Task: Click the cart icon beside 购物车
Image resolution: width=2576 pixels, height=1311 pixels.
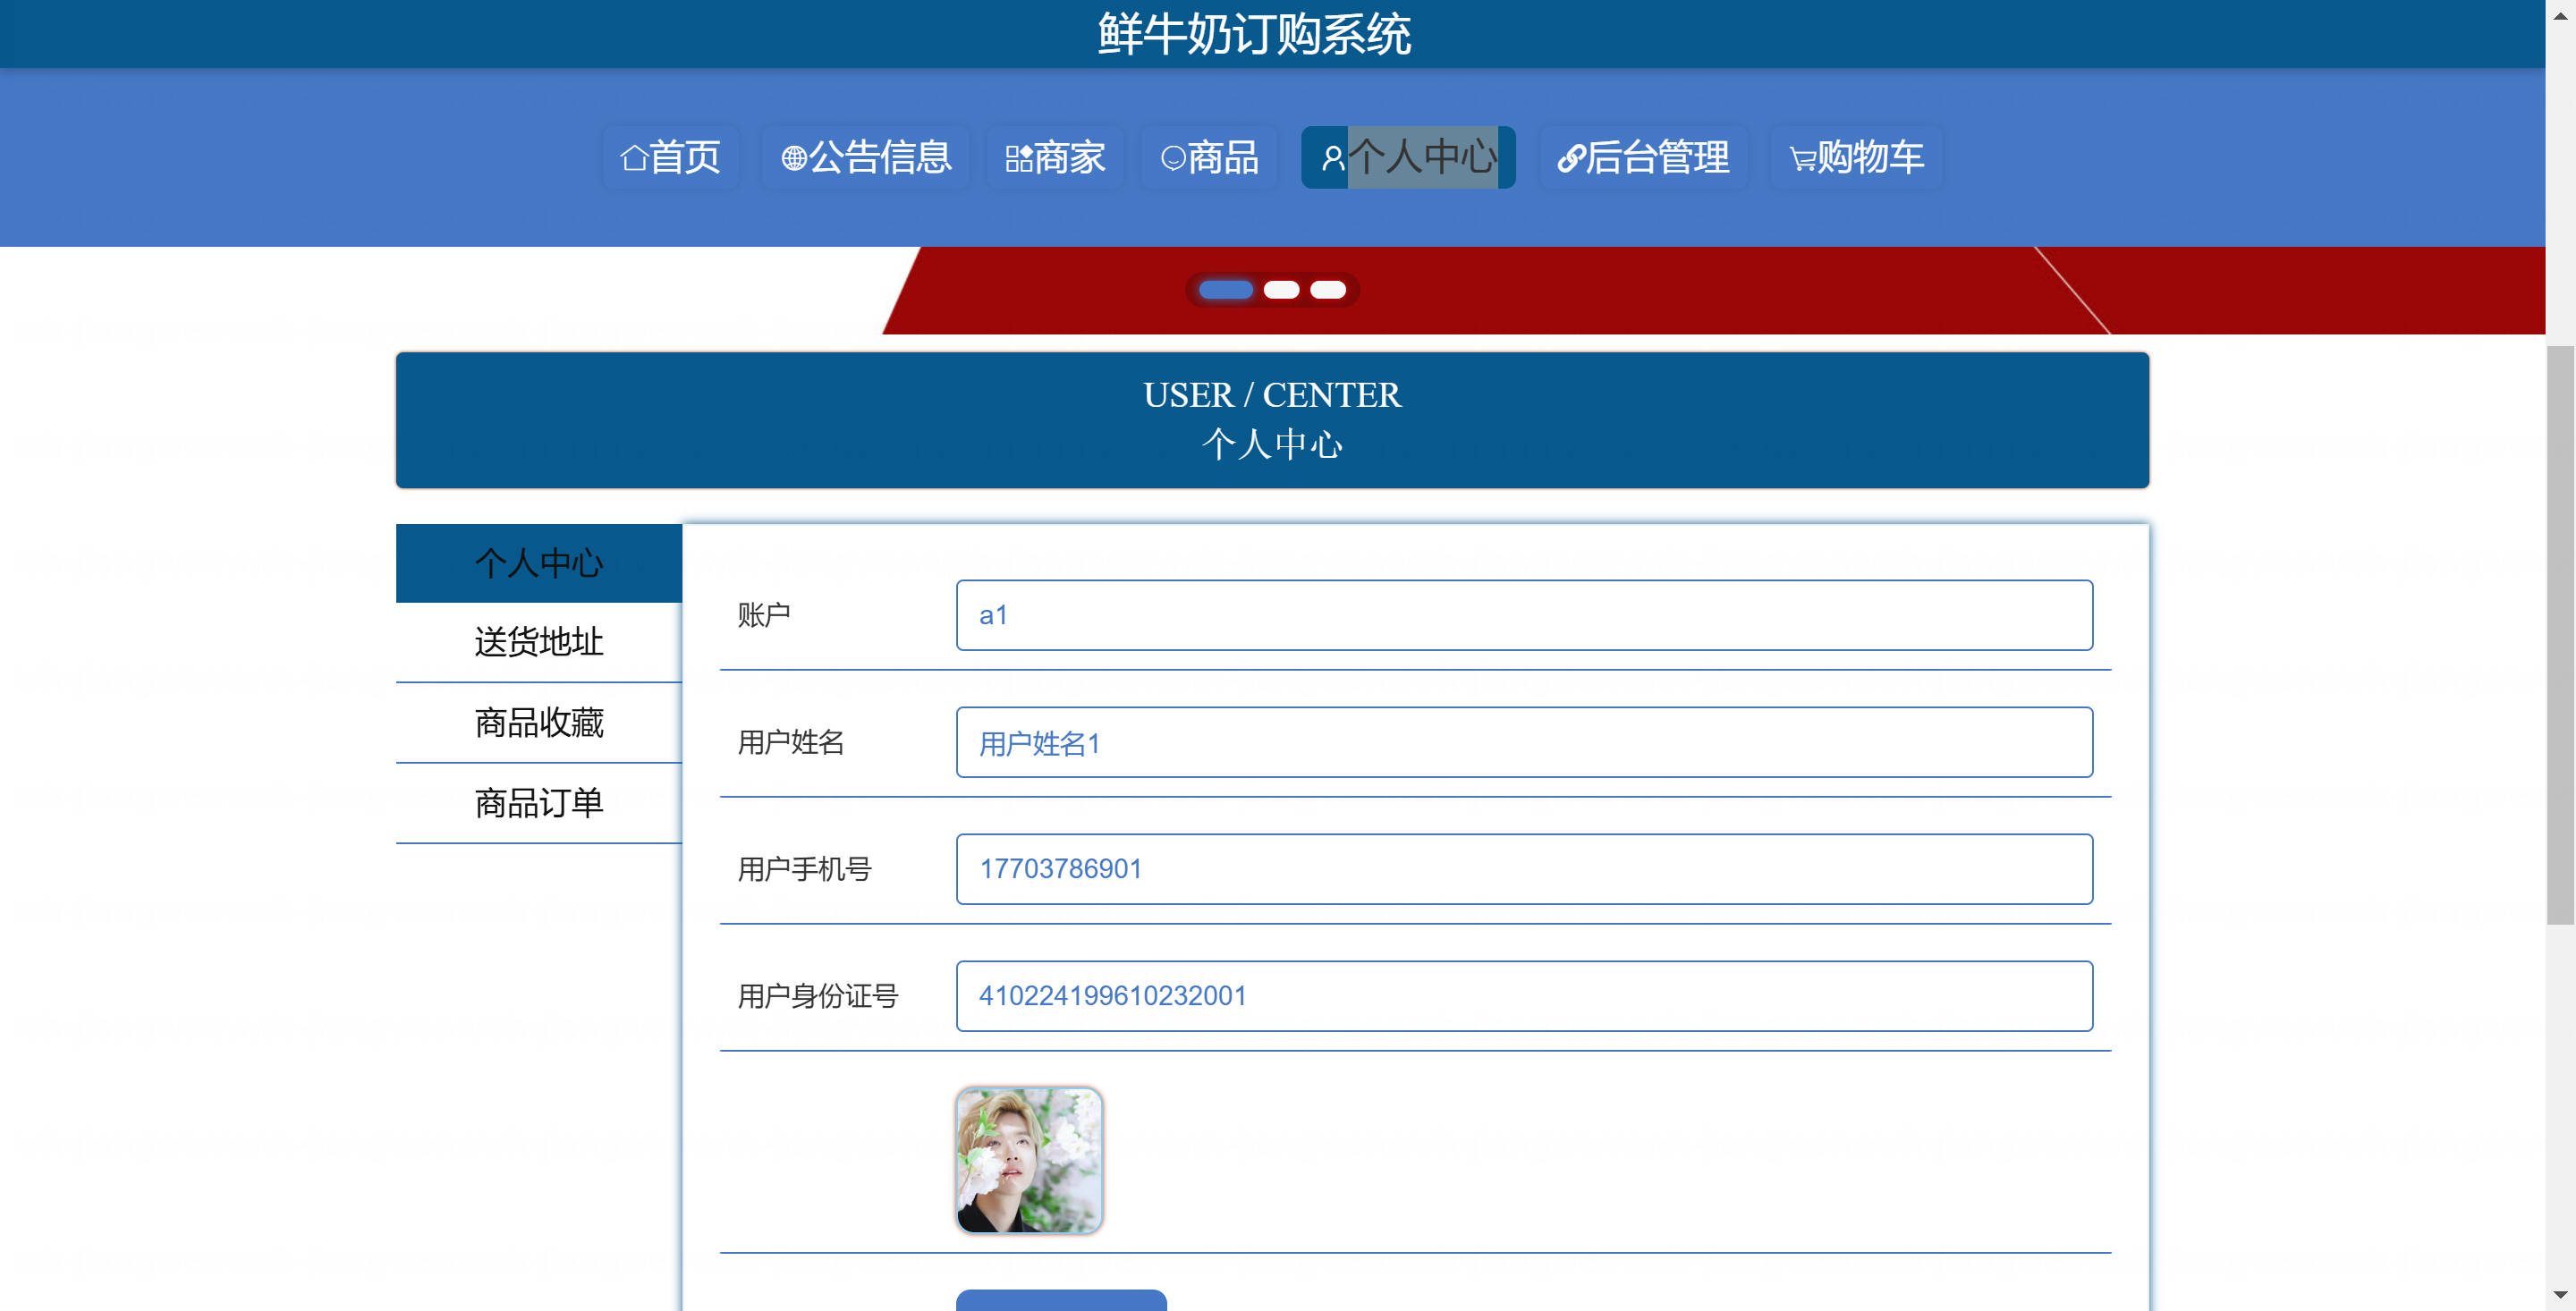Action: click(1802, 158)
